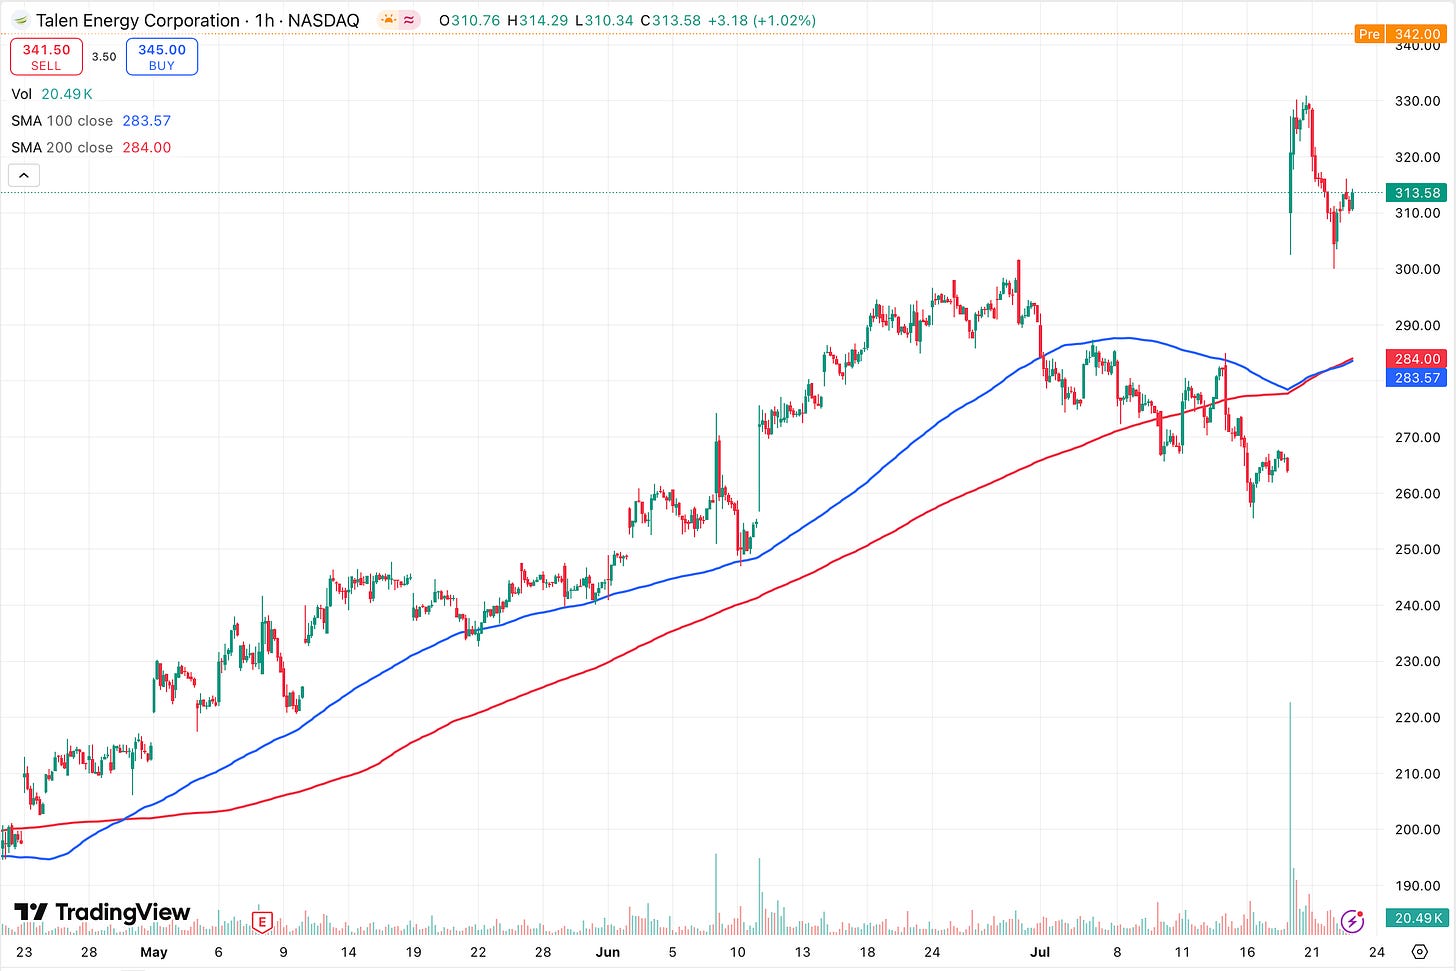Click the SELL 341.50 button
1456x971 pixels.
click(46, 57)
